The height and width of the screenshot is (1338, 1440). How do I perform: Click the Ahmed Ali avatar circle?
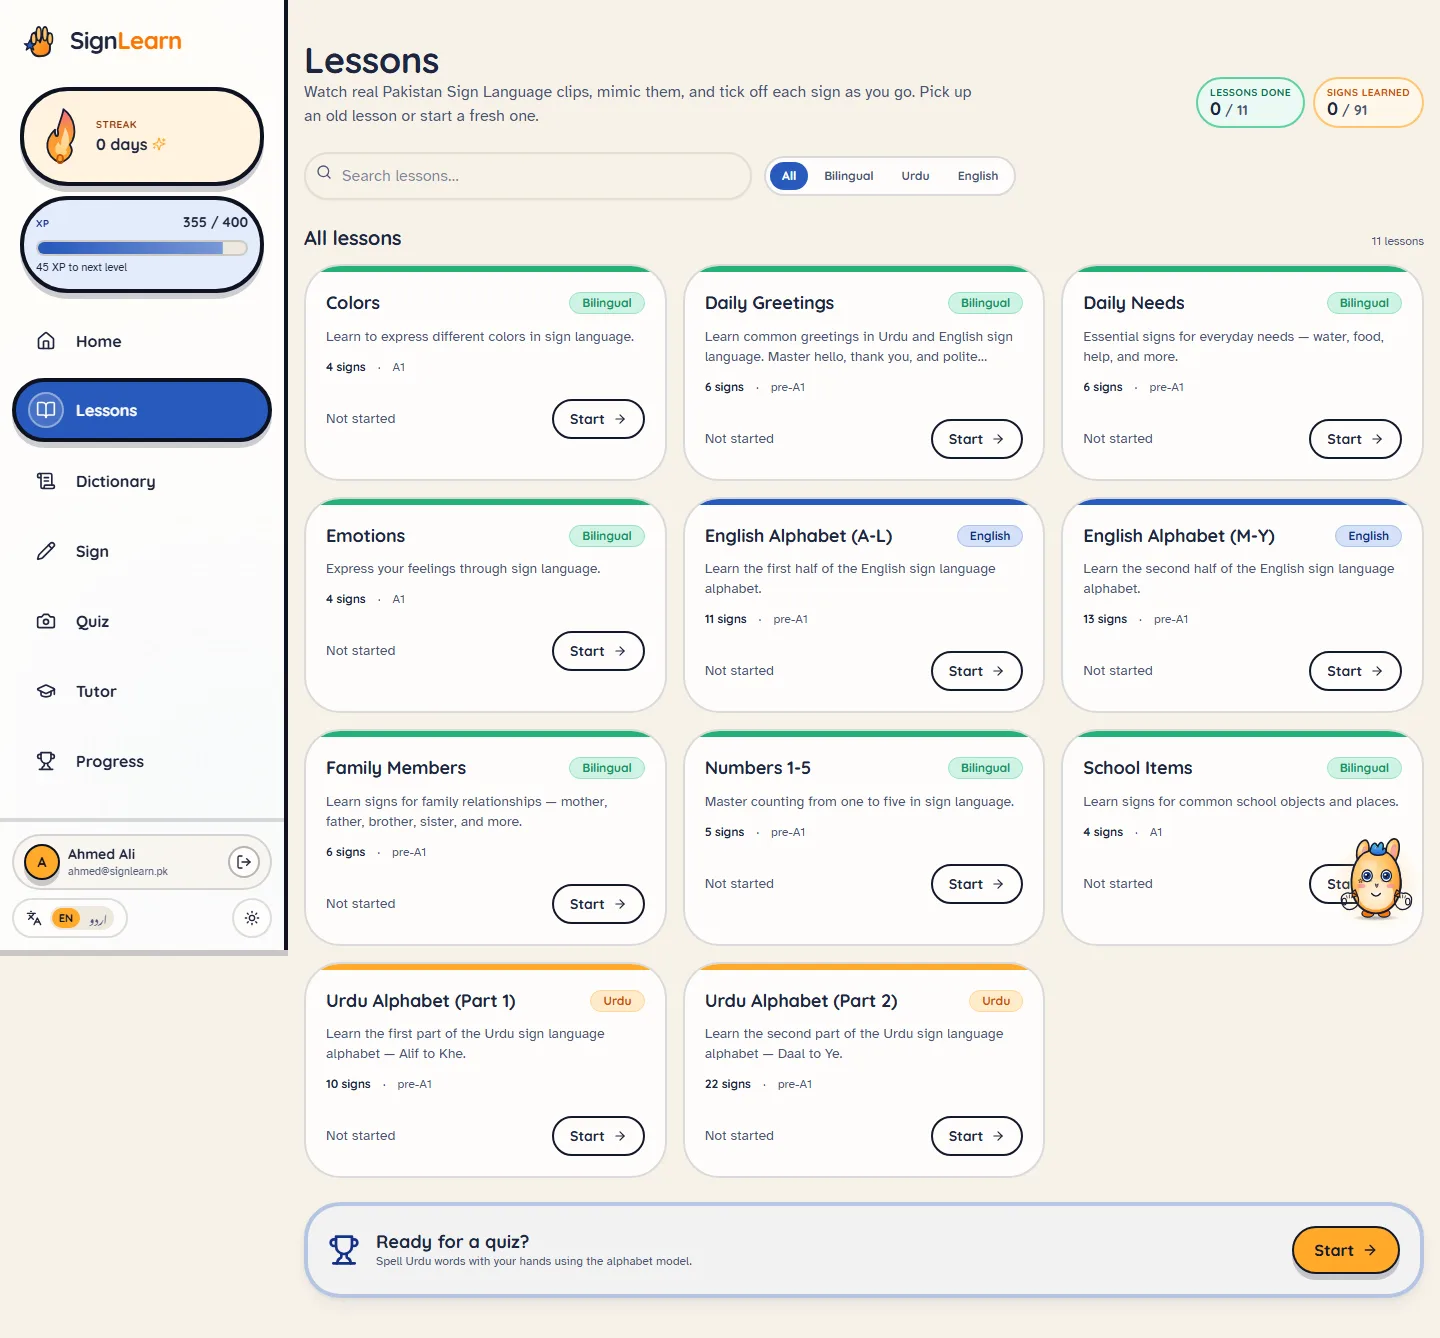coord(42,862)
